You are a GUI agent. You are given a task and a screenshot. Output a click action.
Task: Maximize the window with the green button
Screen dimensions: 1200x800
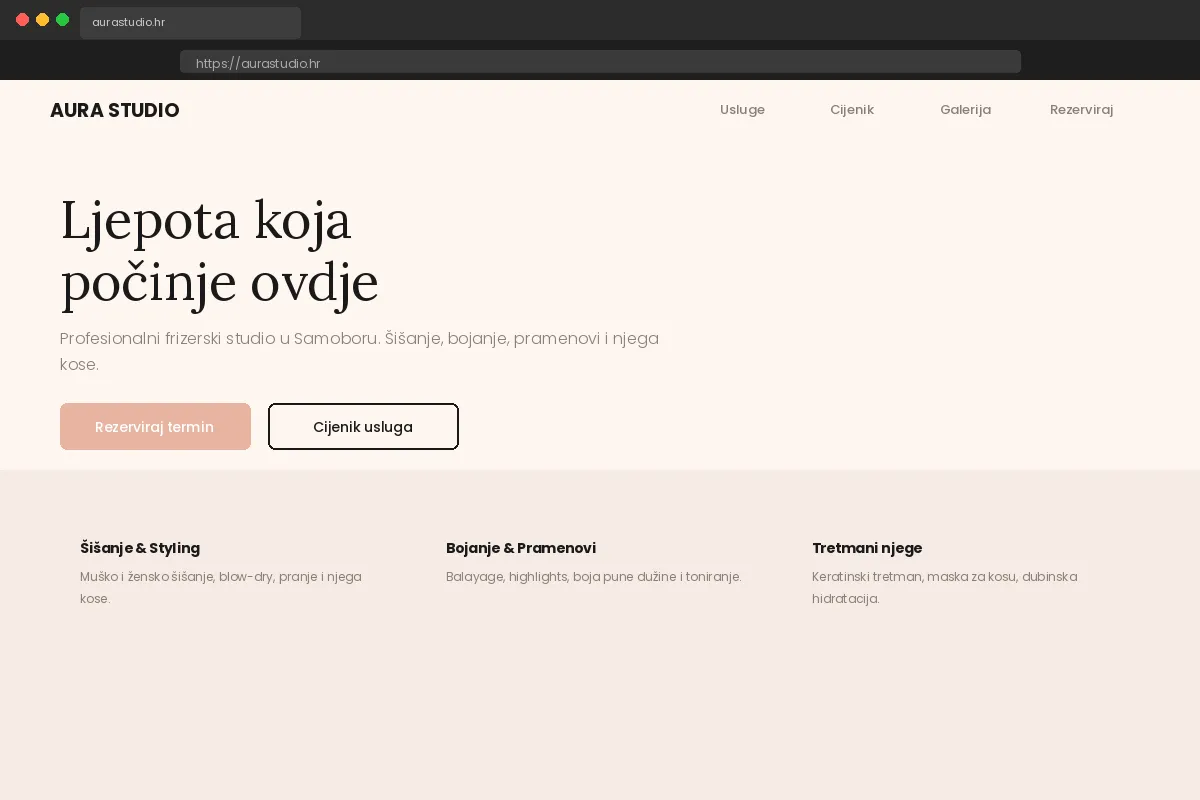[62, 20]
